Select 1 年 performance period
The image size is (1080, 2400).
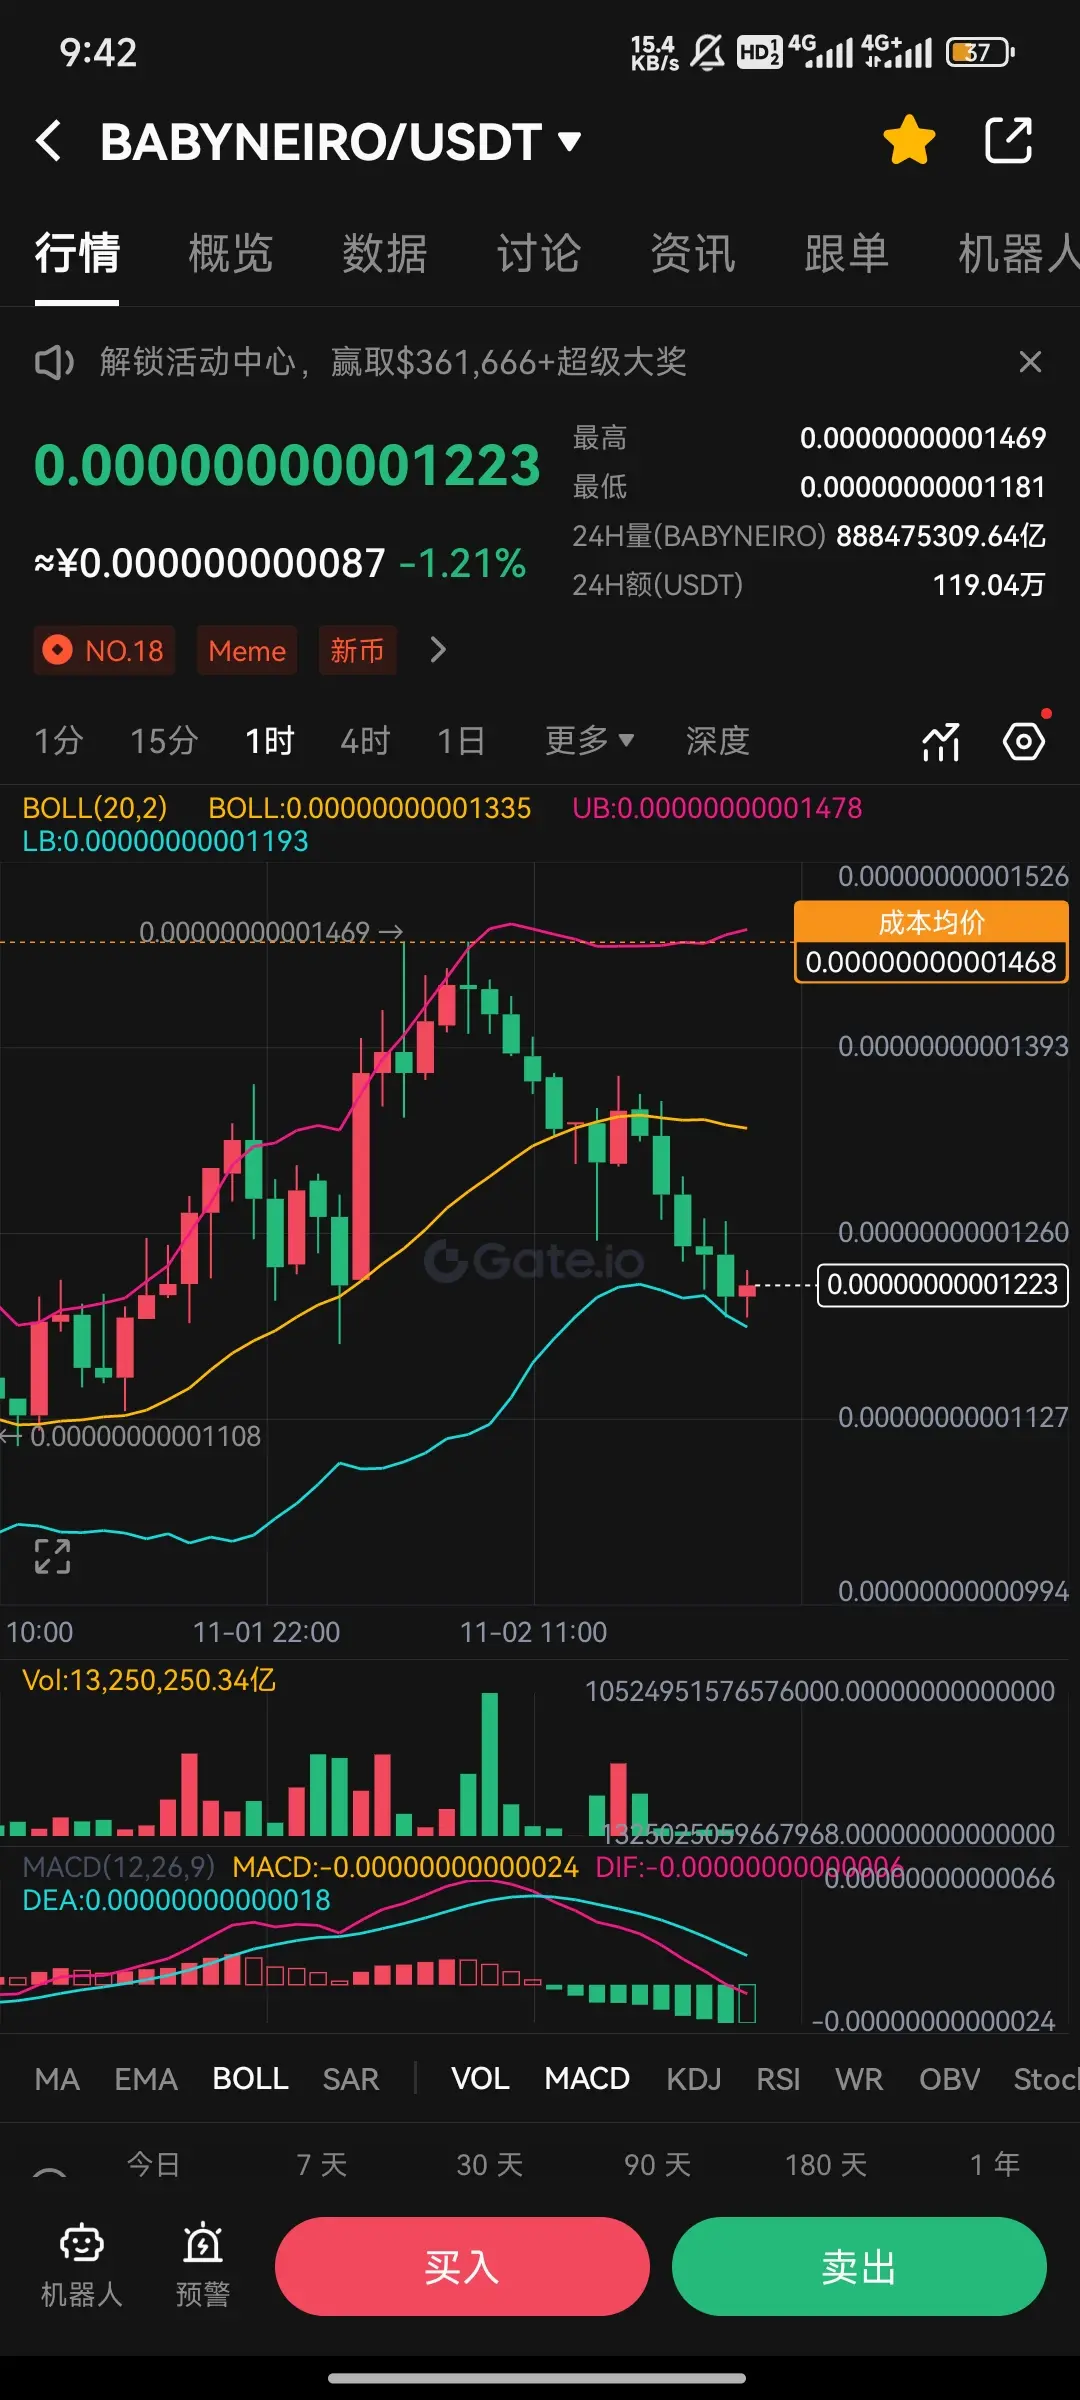coord(995,2165)
